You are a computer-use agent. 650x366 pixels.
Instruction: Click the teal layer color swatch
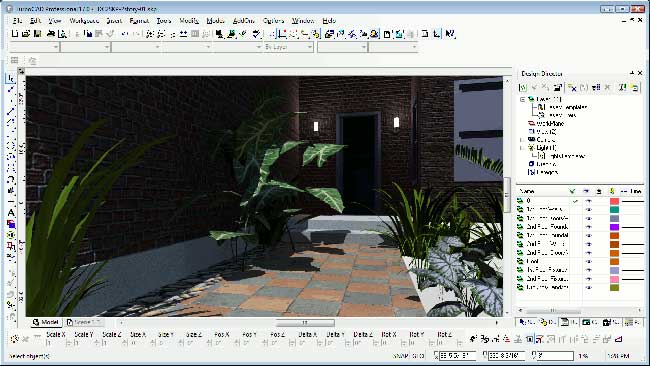[614, 210]
